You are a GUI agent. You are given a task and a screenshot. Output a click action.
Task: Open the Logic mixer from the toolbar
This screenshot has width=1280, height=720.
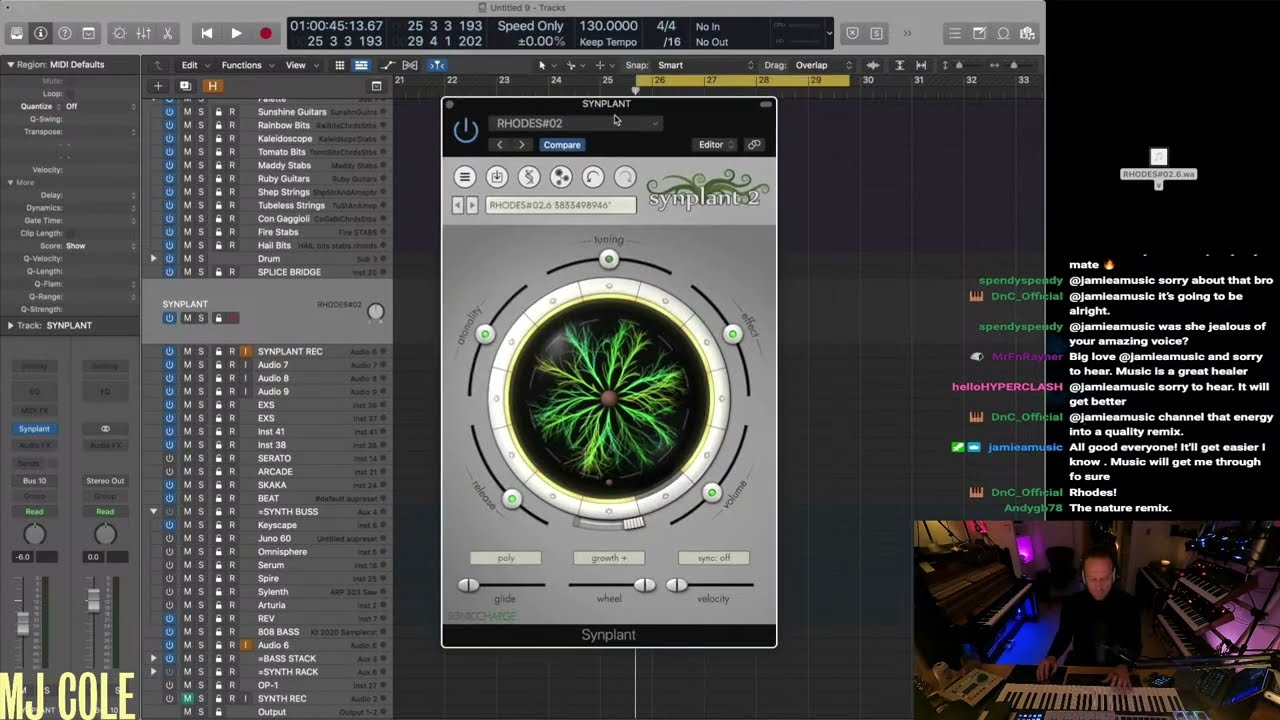(x=143, y=33)
